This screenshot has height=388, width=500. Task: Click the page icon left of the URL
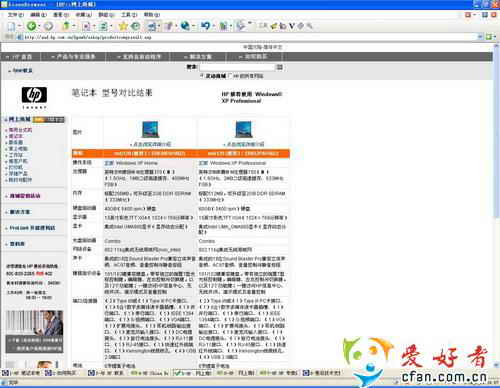pos(20,37)
